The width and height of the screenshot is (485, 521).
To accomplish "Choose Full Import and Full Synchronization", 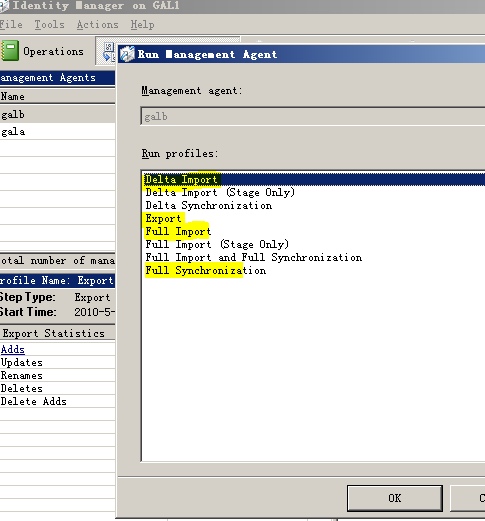I will pyautogui.click(x=254, y=257).
